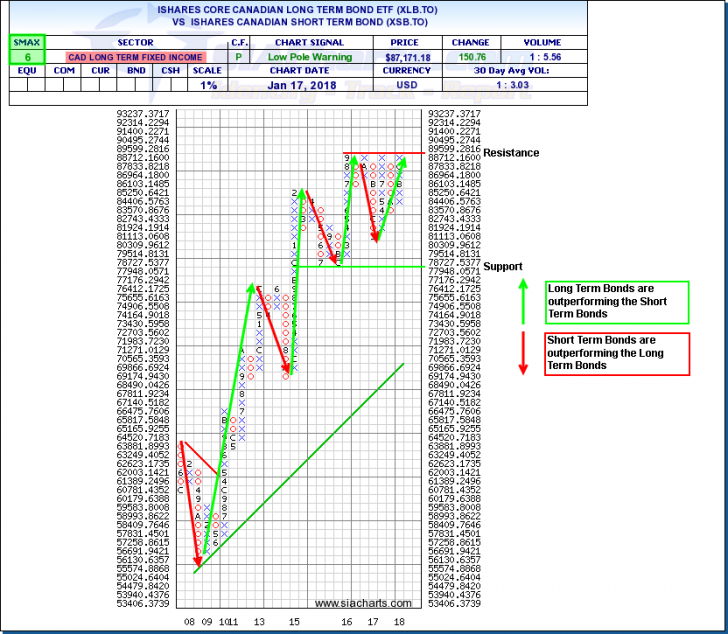Select the SMAX score value 6
728x634 pixels.
27,57
